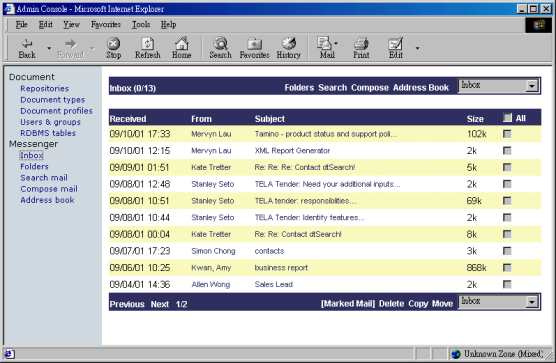
Task: Open the 'business report' mail subject
Action: coord(281,268)
